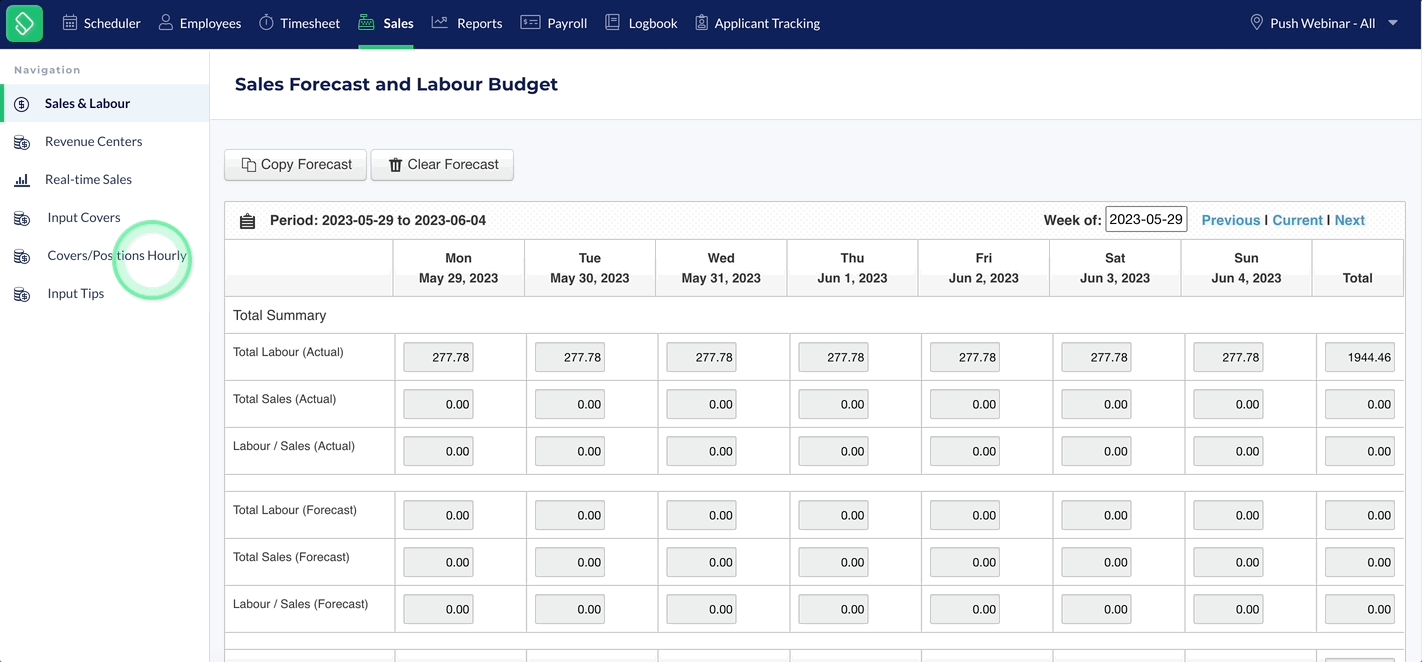Select Revenue Centers in the sidebar
Screen dimensions: 1422x662
(x=93, y=142)
